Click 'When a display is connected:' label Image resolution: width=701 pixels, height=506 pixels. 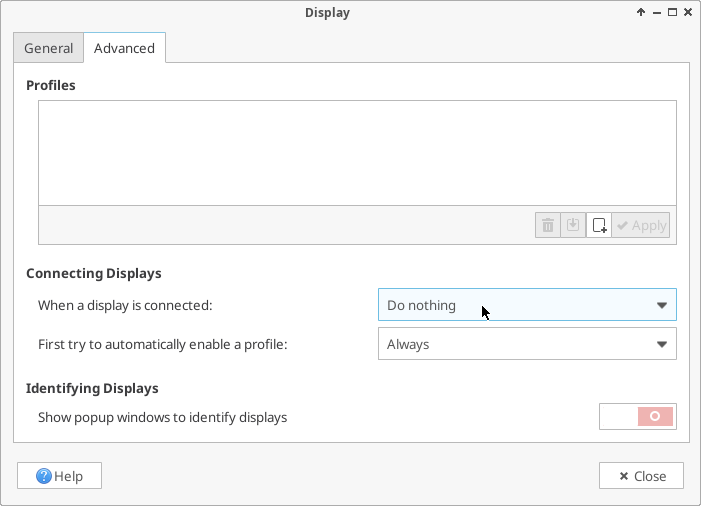(x=125, y=305)
